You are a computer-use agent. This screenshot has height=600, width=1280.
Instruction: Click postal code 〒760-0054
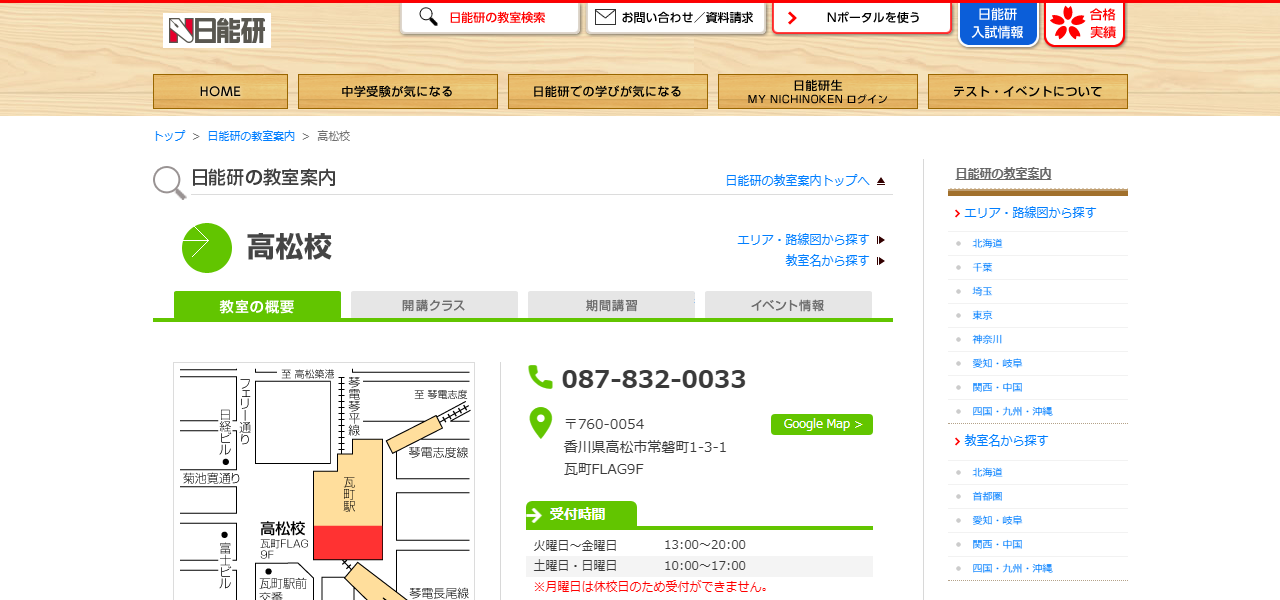(x=604, y=424)
